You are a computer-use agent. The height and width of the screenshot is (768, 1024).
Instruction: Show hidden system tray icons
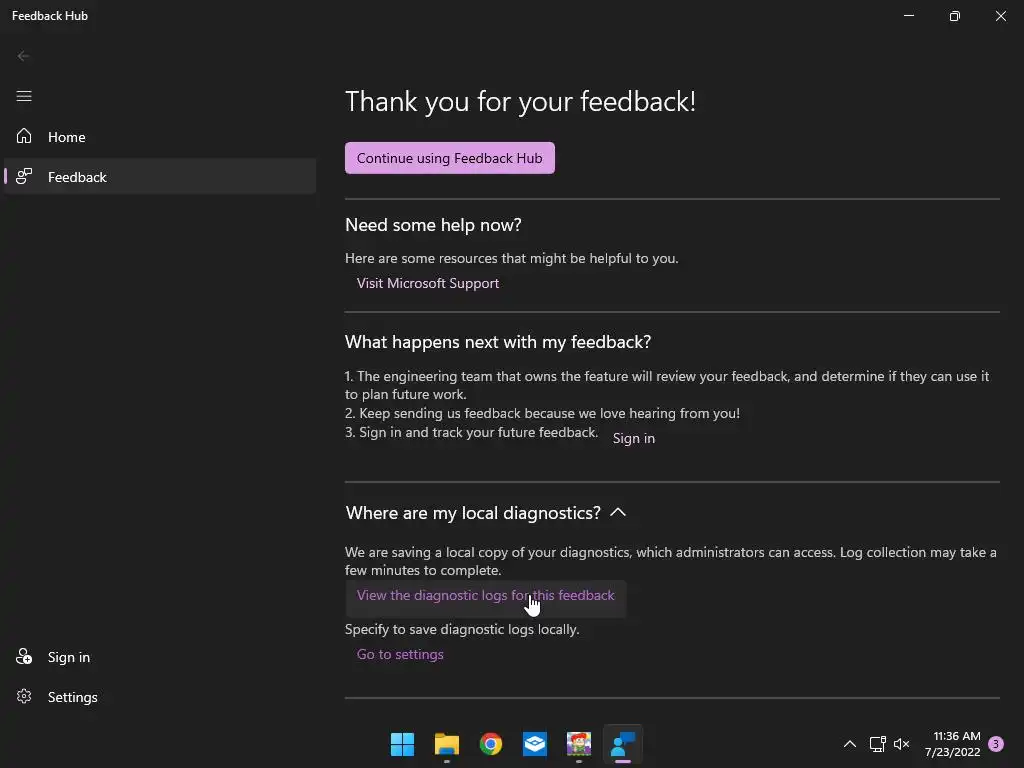pos(850,744)
